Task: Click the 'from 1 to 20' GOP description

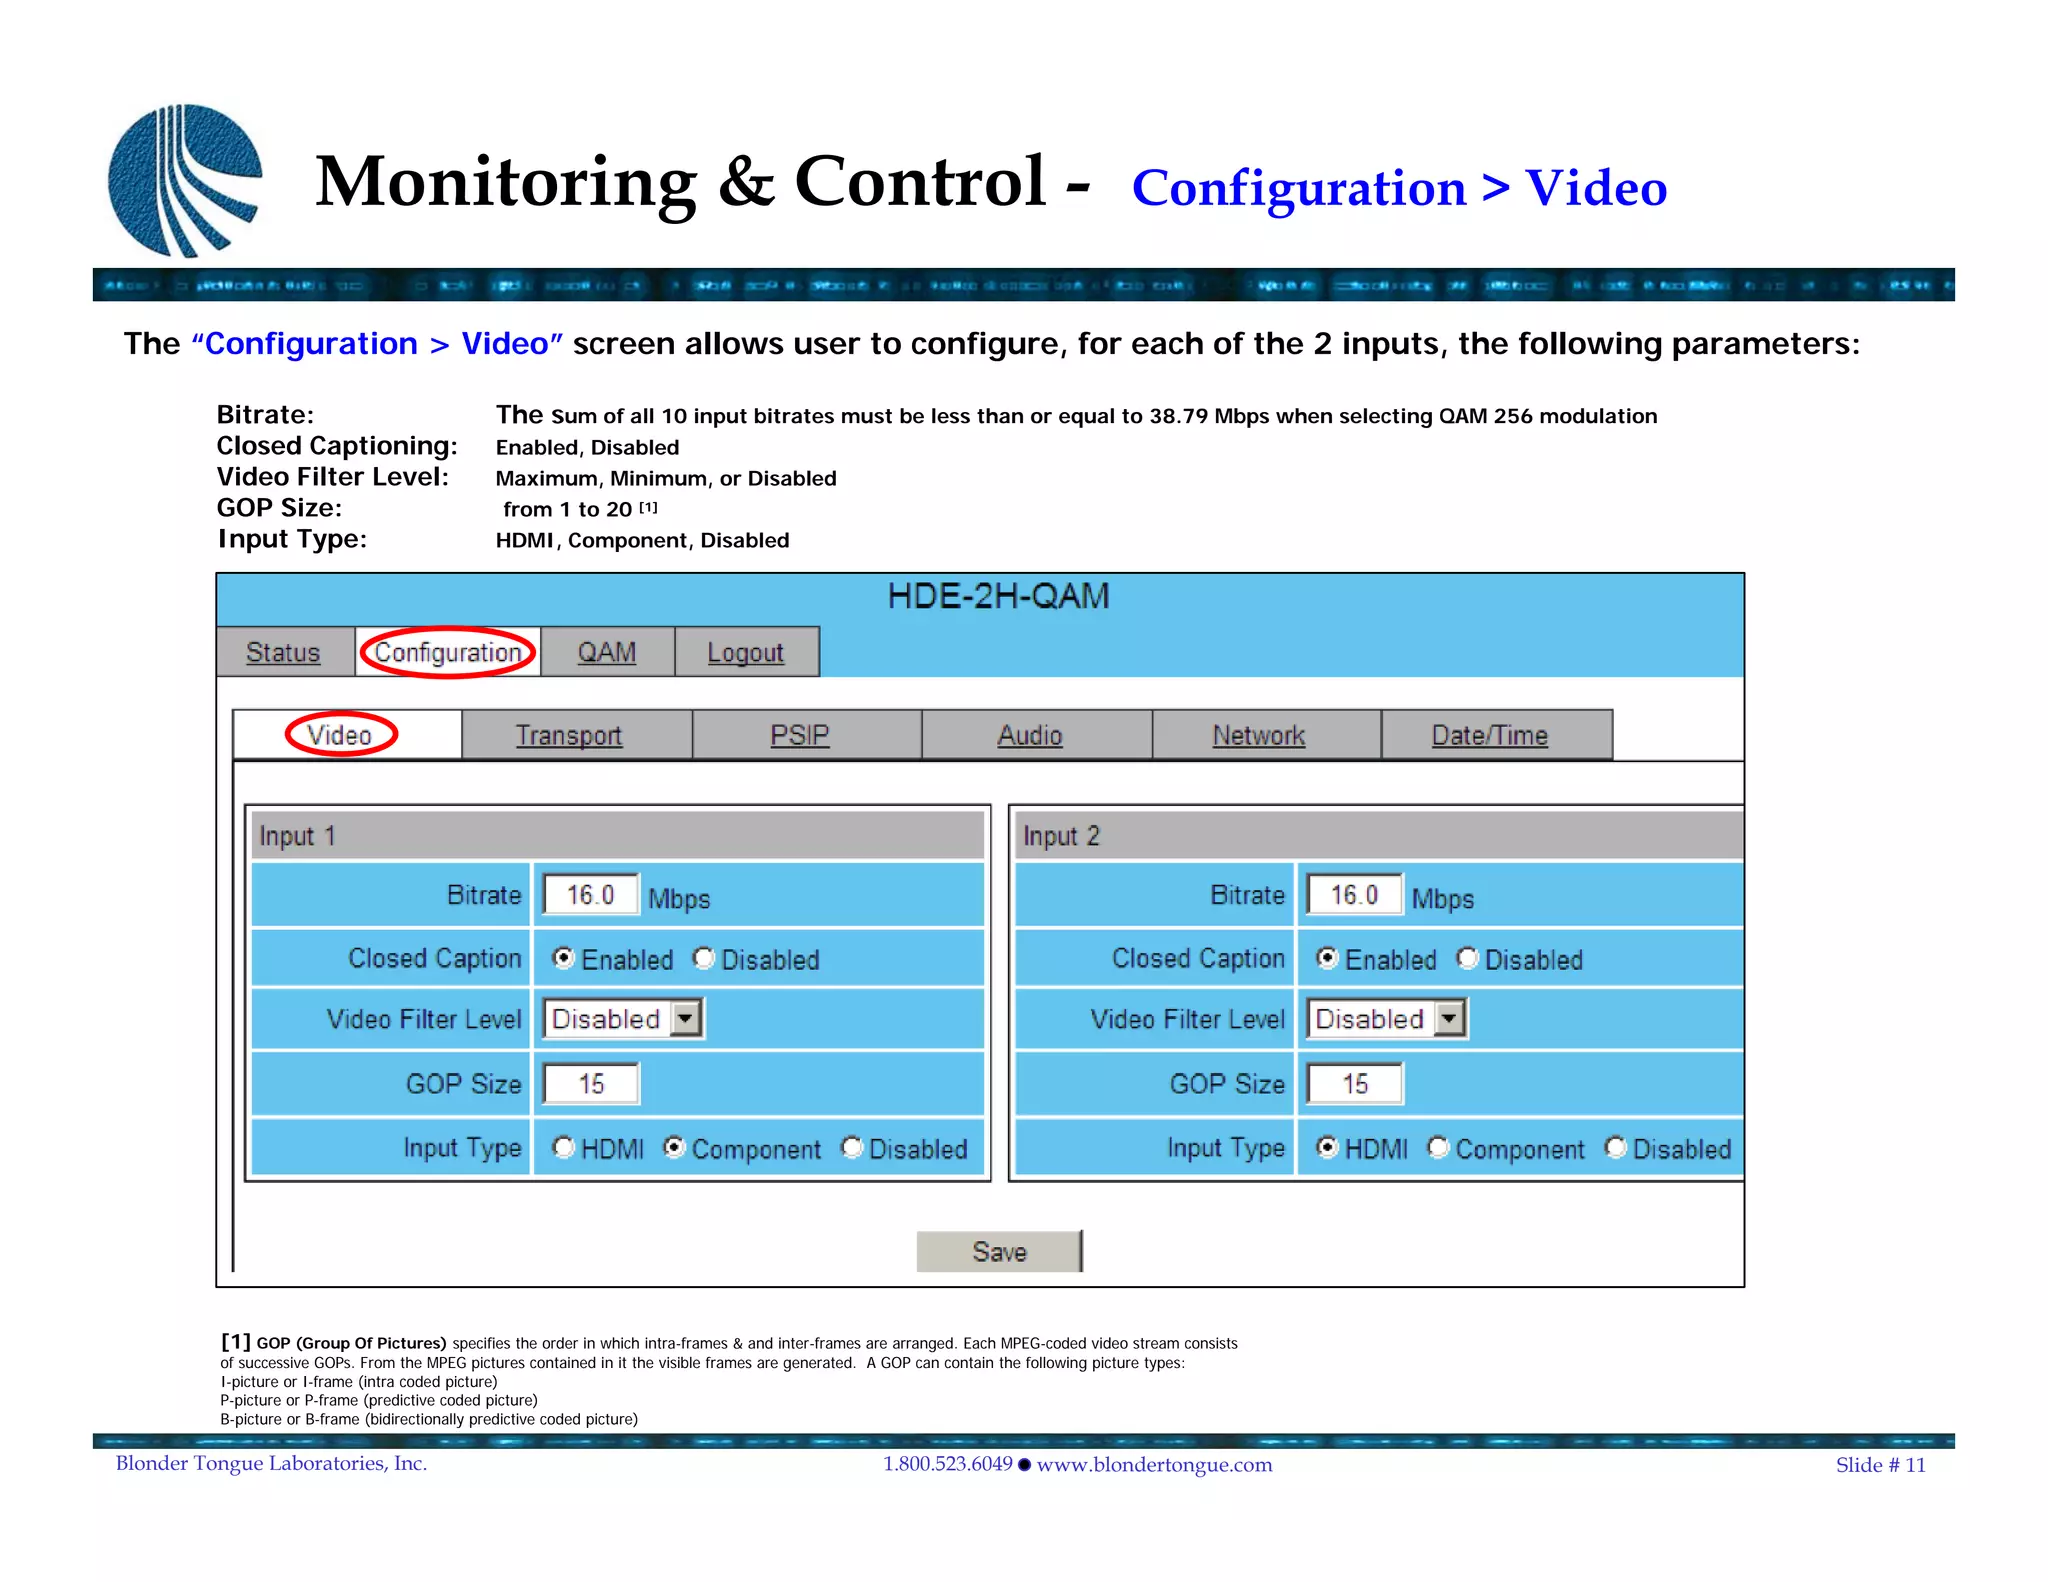Action: (x=567, y=509)
